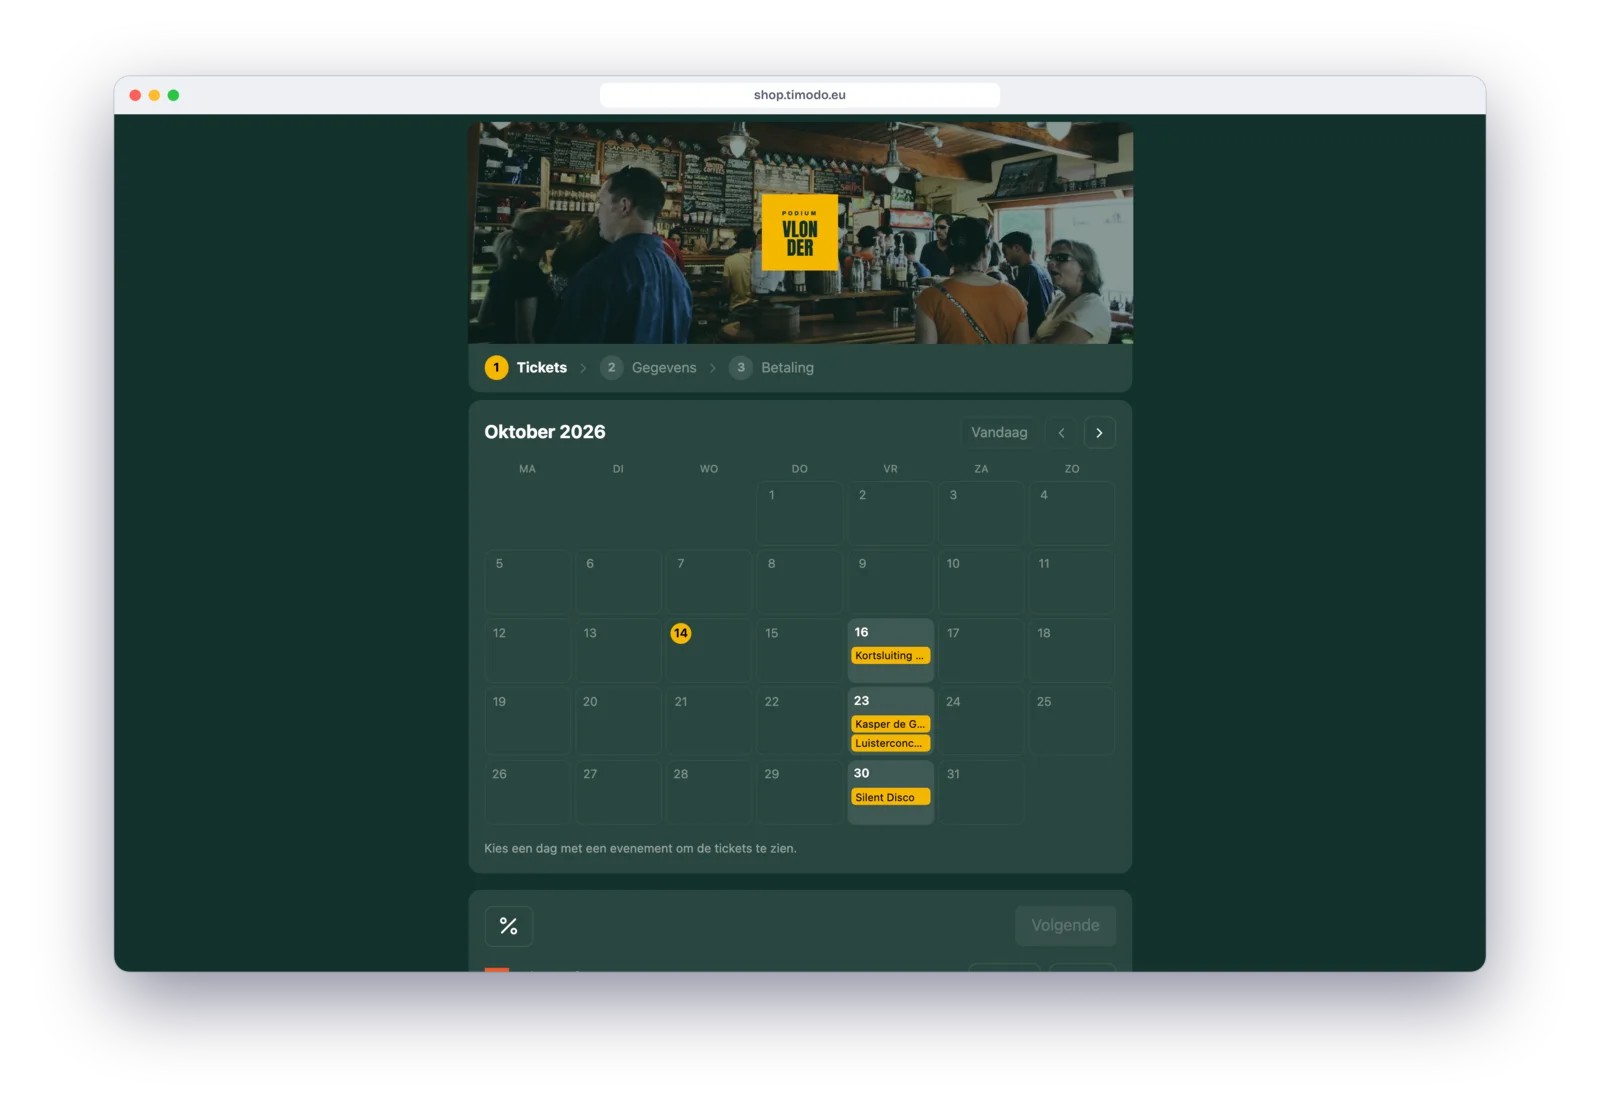Screen dimensions: 1600x1105
Task: Click day 10 in the calendar
Action: pyautogui.click(x=981, y=582)
